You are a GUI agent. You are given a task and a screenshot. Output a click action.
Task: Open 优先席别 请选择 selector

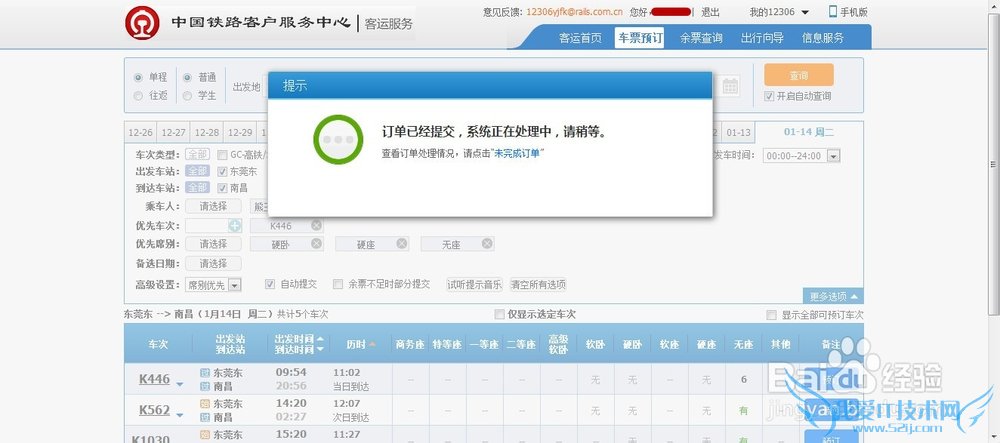(x=213, y=244)
